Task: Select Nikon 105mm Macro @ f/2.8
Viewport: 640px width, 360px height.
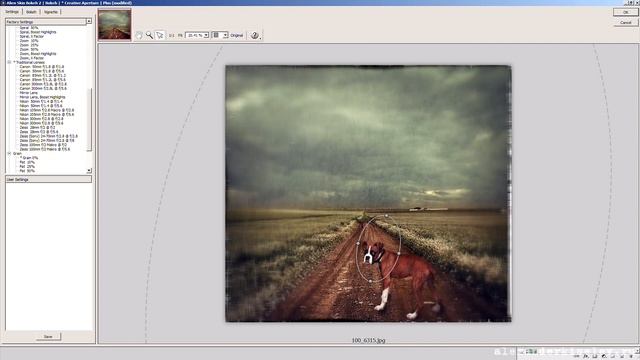Action: pos(47,110)
